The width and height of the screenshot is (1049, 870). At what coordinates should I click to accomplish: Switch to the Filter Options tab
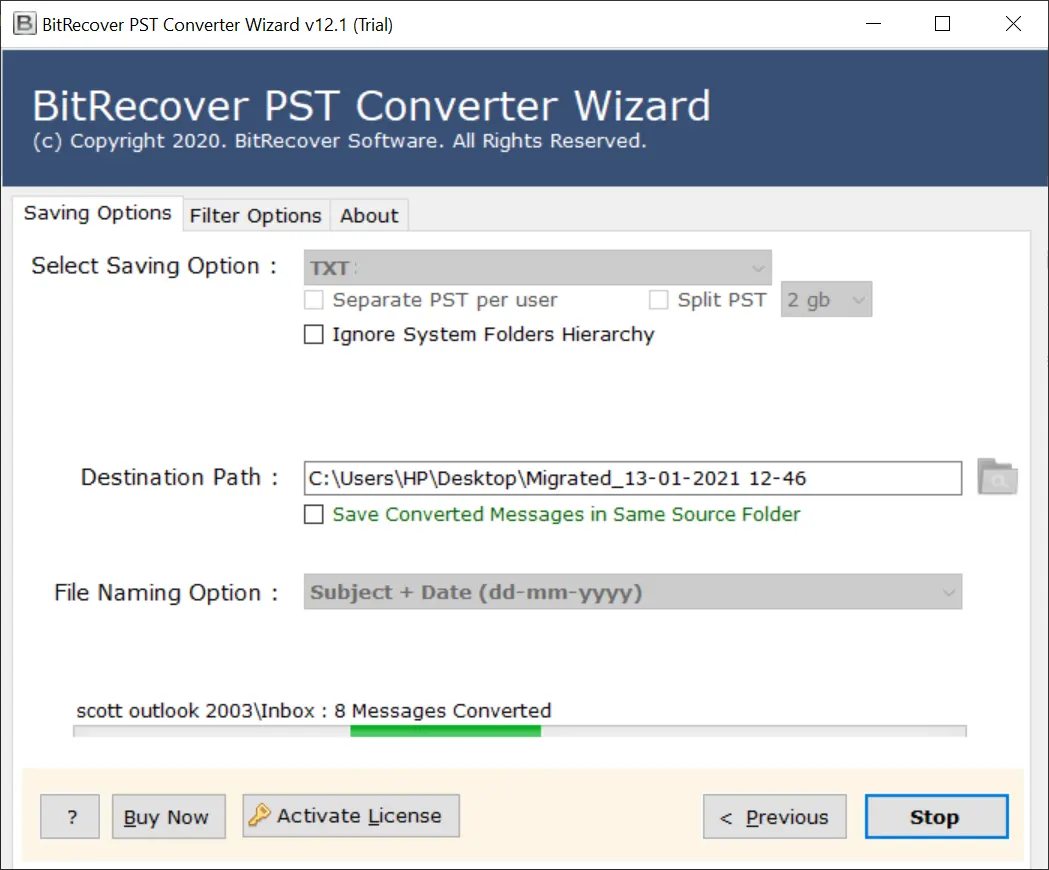[255, 216]
